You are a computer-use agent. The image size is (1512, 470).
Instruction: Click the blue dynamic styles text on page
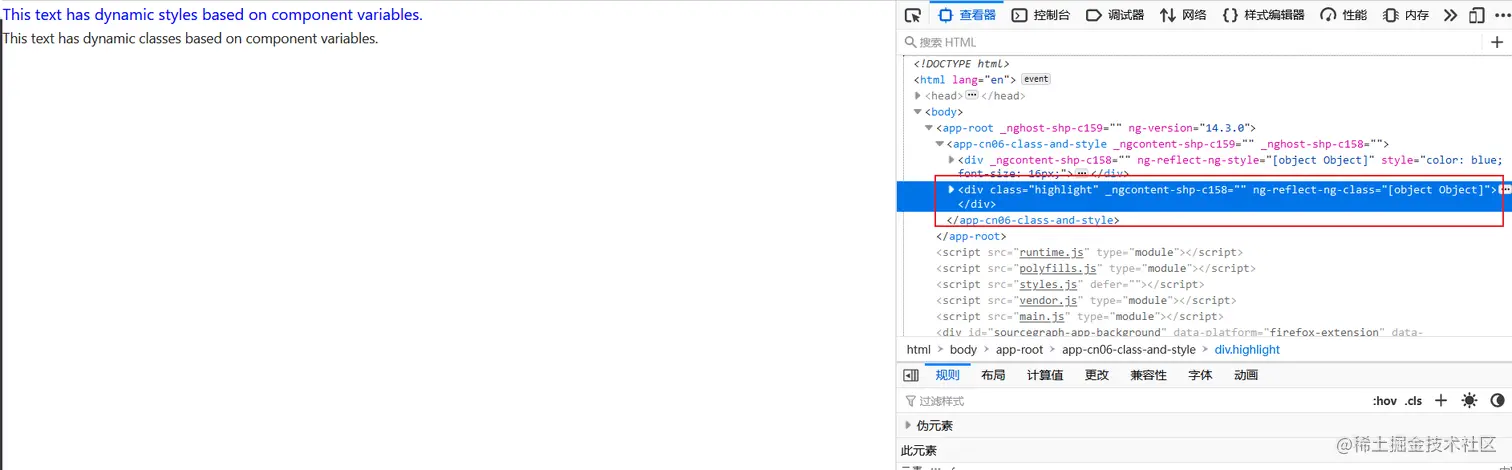(x=213, y=15)
